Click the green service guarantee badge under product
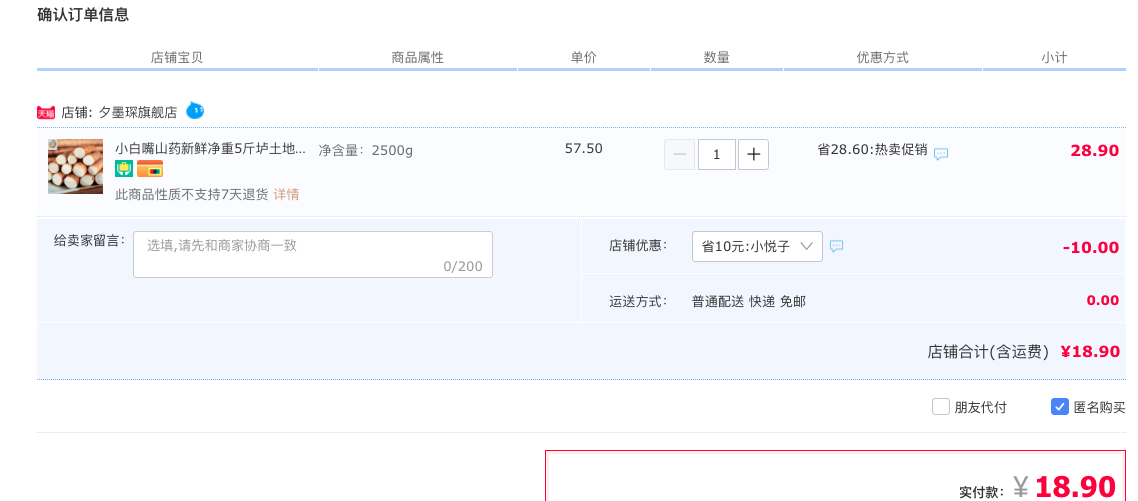Image resolution: width=1138 pixels, height=501 pixels. (x=123, y=168)
